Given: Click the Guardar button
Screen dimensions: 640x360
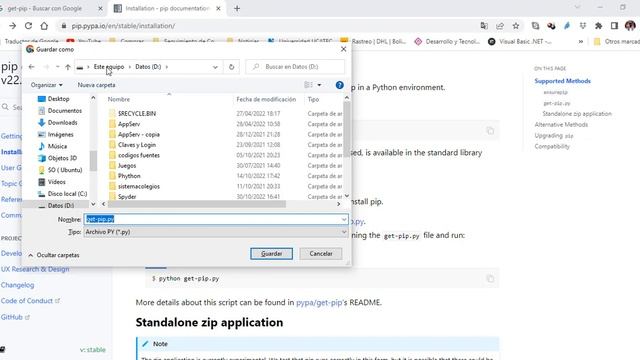Looking at the screenshot, I should click(x=271, y=253).
